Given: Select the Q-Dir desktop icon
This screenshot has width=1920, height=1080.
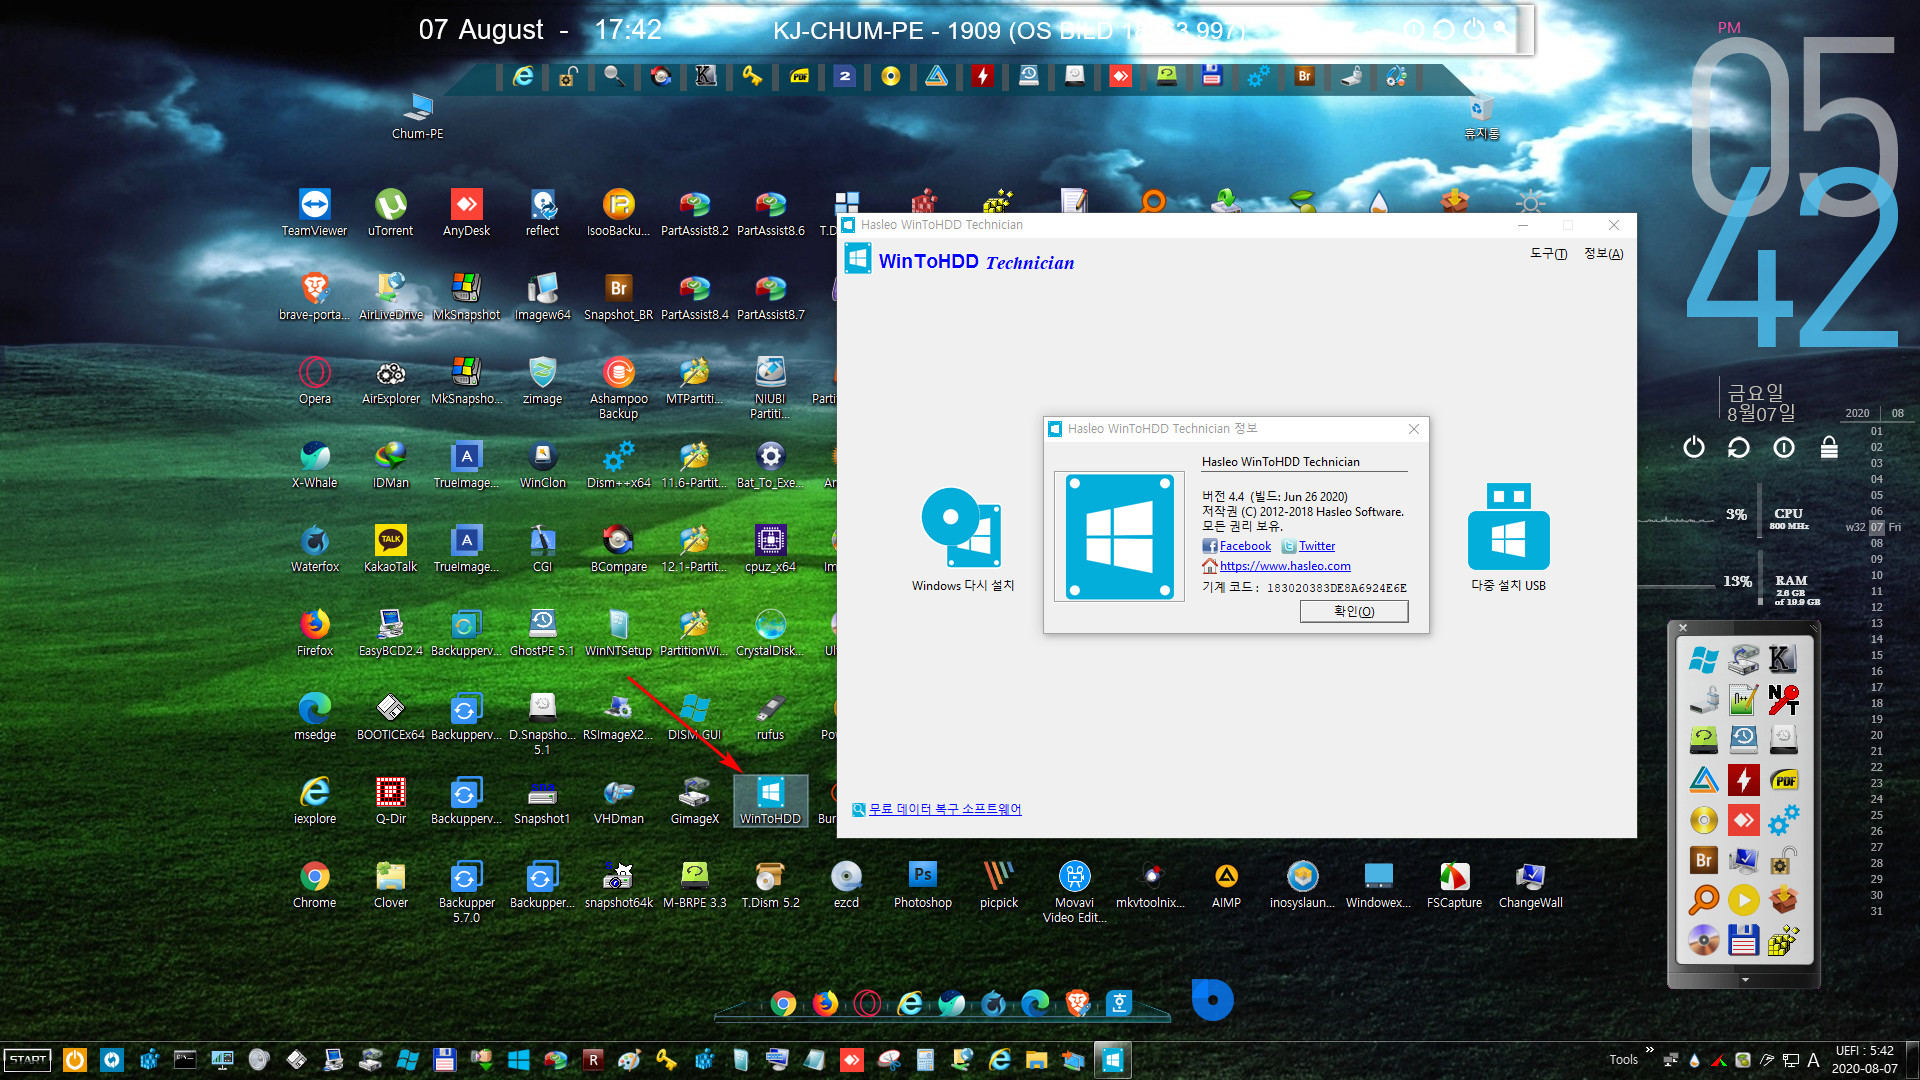Looking at the screenshot, I should pos(390,801).
